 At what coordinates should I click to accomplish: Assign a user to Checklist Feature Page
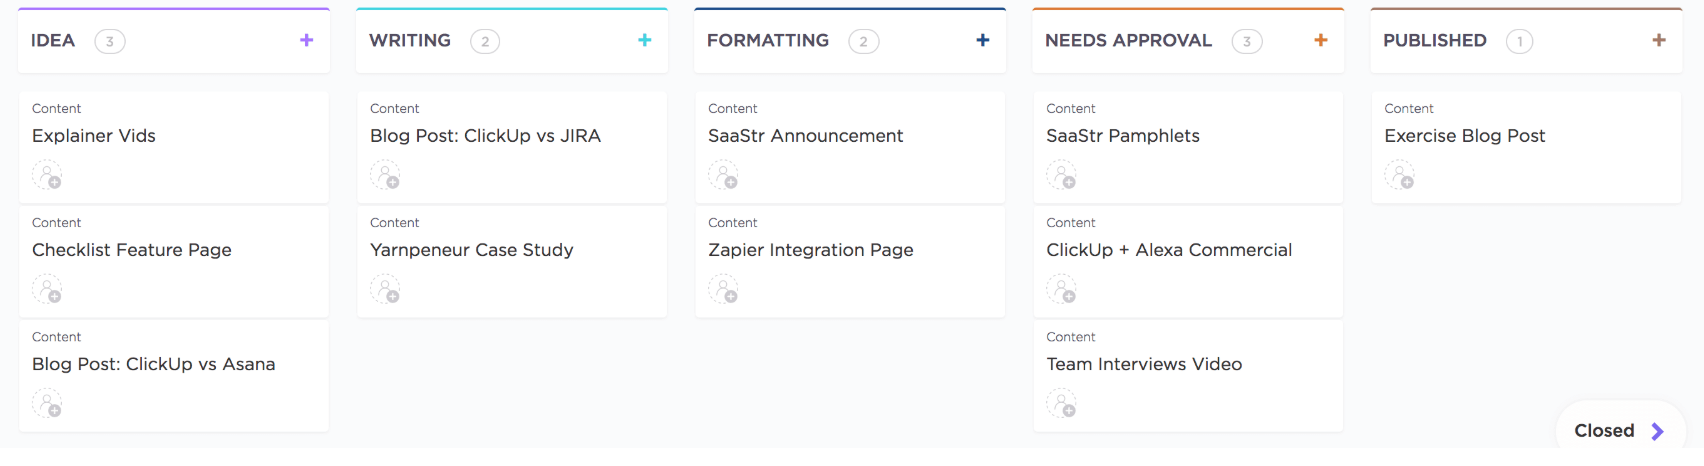point(47,289)
